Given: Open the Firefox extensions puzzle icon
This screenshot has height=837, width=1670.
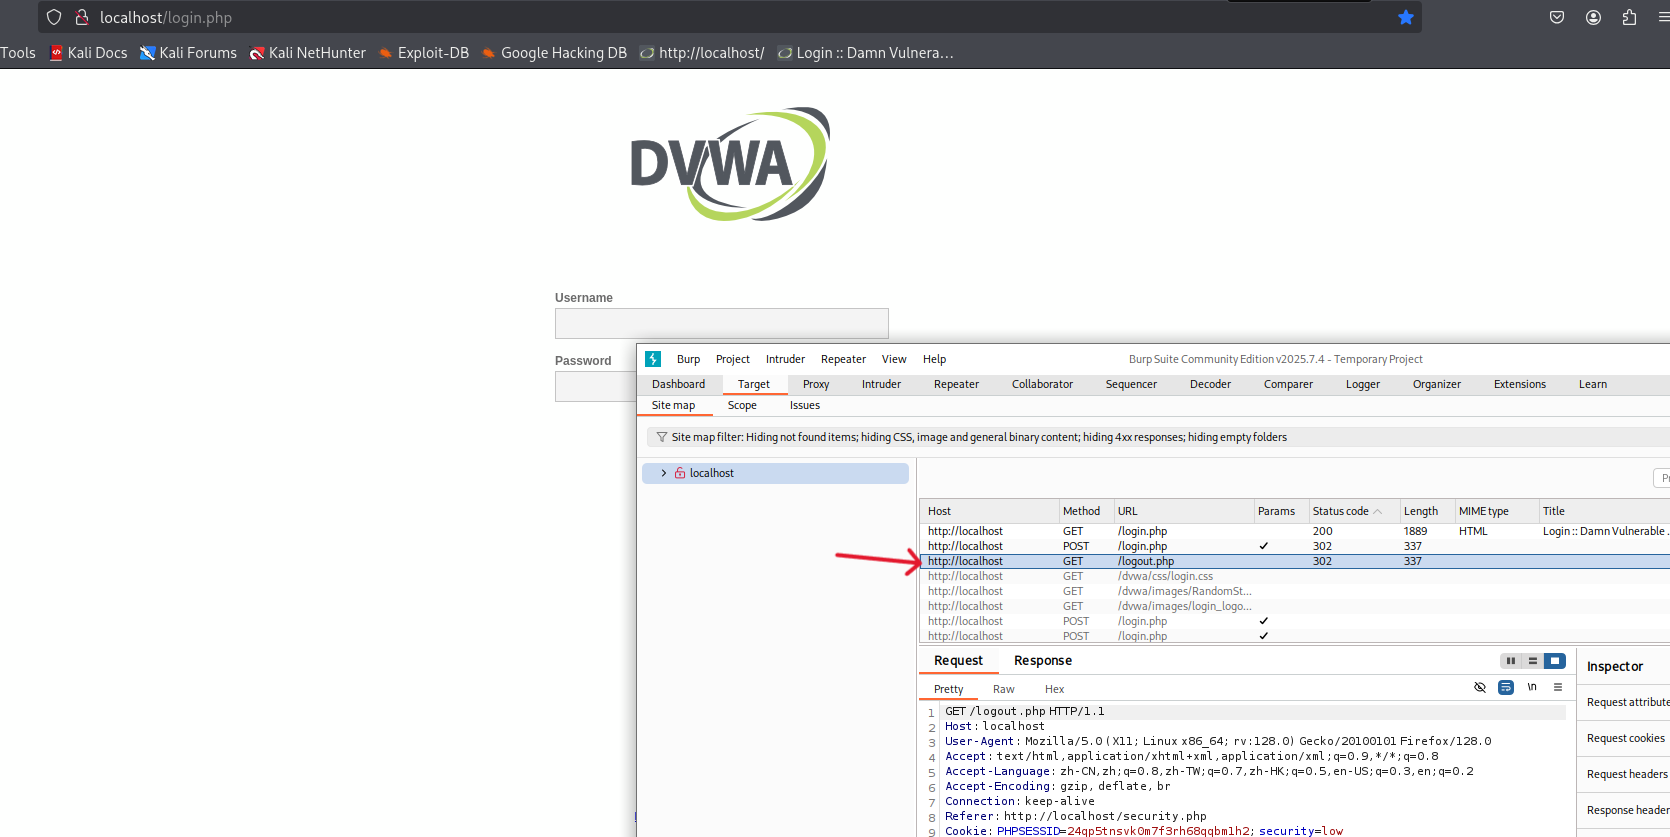Looking at the screenshot, I should pos(1630,17).
